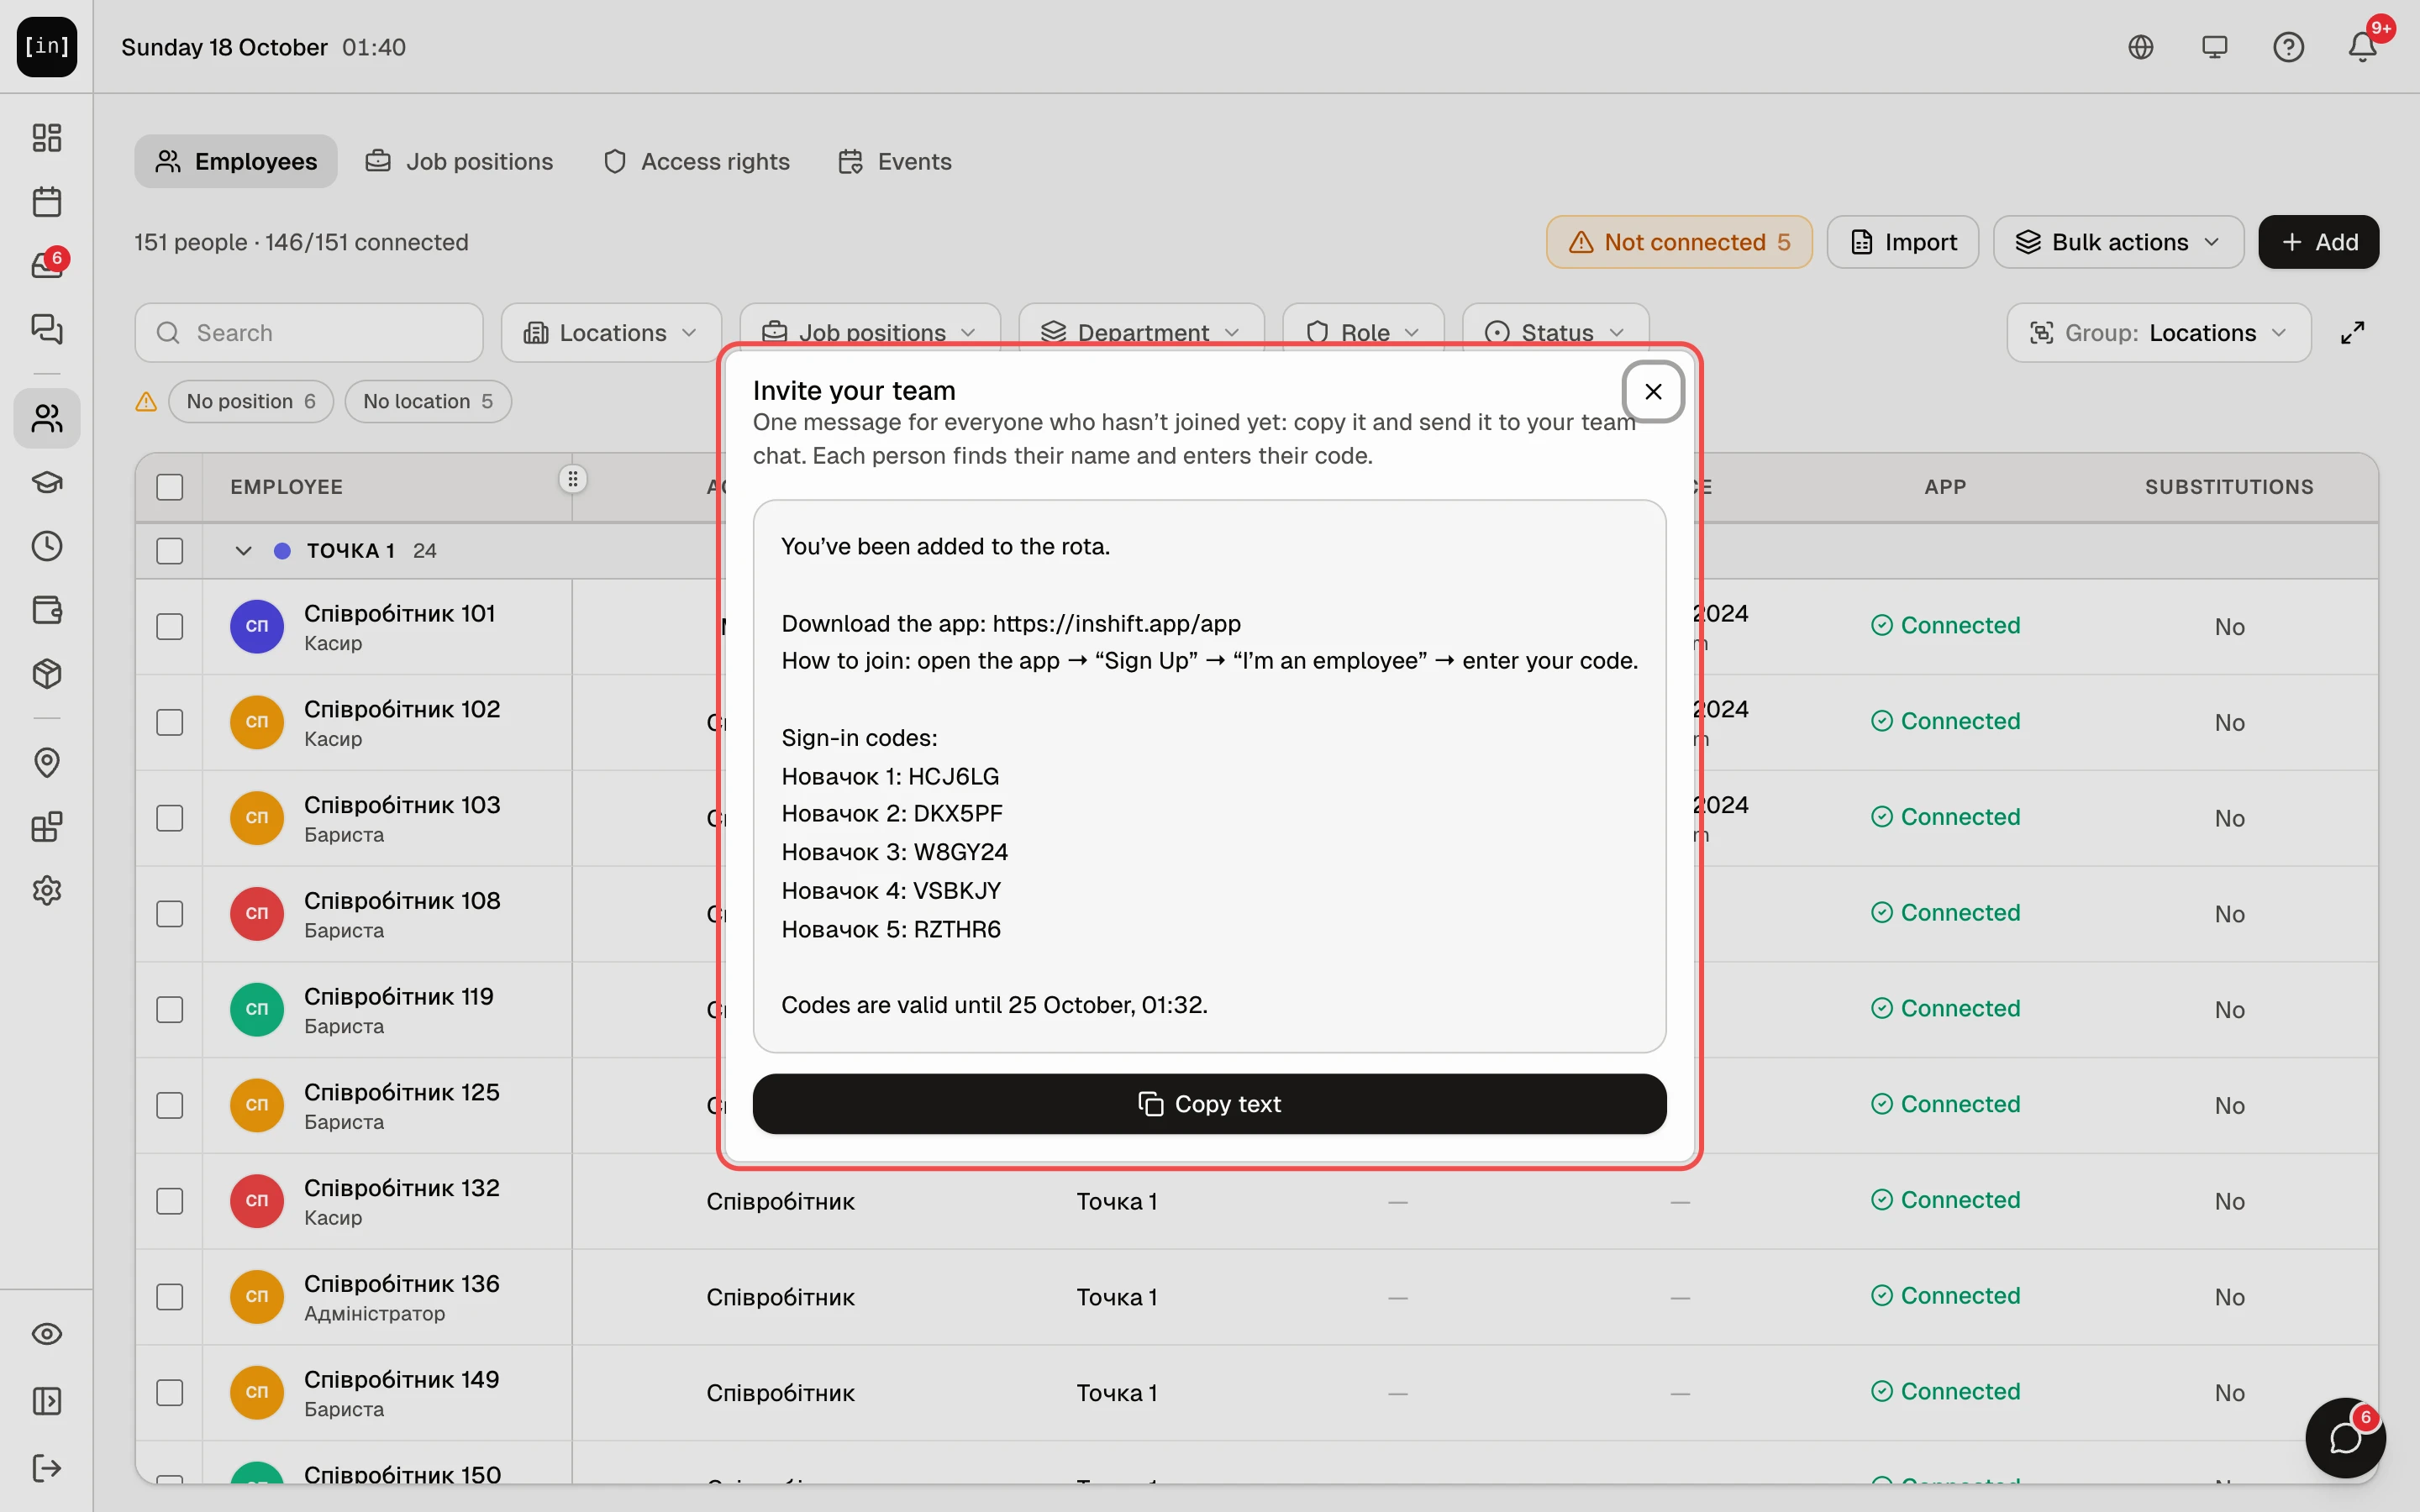Toggle the eye visibility icon in sidebar
This screenshot has height=1512, width=2420.
47,1334
